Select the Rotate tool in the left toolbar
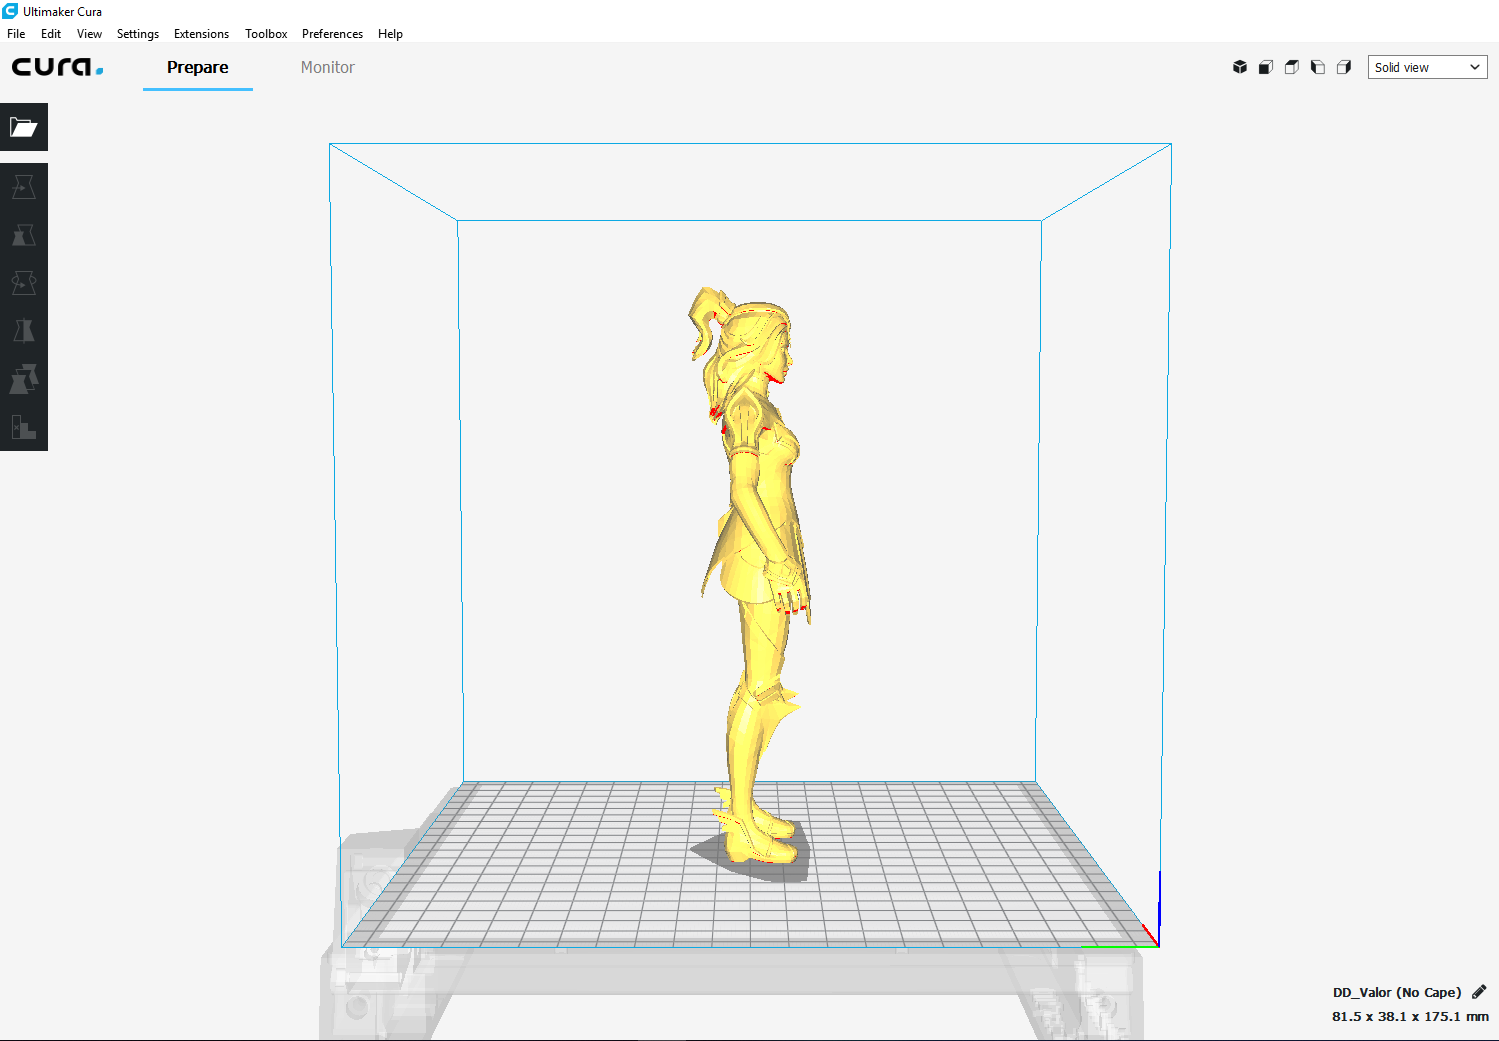 [x=24, y=283]
